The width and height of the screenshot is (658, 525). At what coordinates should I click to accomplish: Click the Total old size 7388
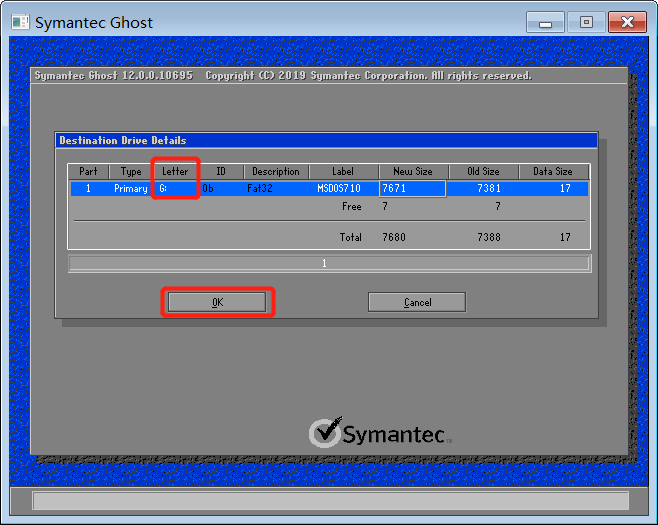coord(489,238)
